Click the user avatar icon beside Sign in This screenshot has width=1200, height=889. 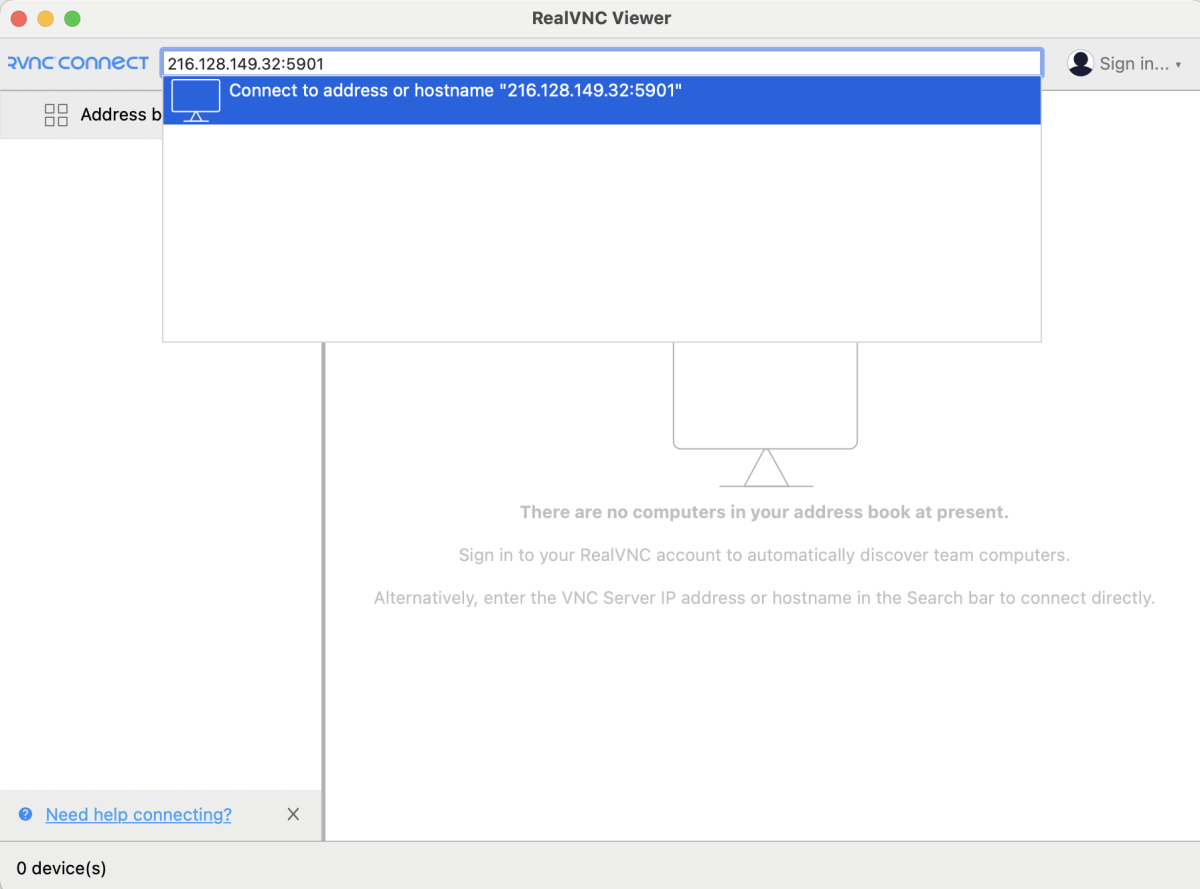tap(1080, 63)
